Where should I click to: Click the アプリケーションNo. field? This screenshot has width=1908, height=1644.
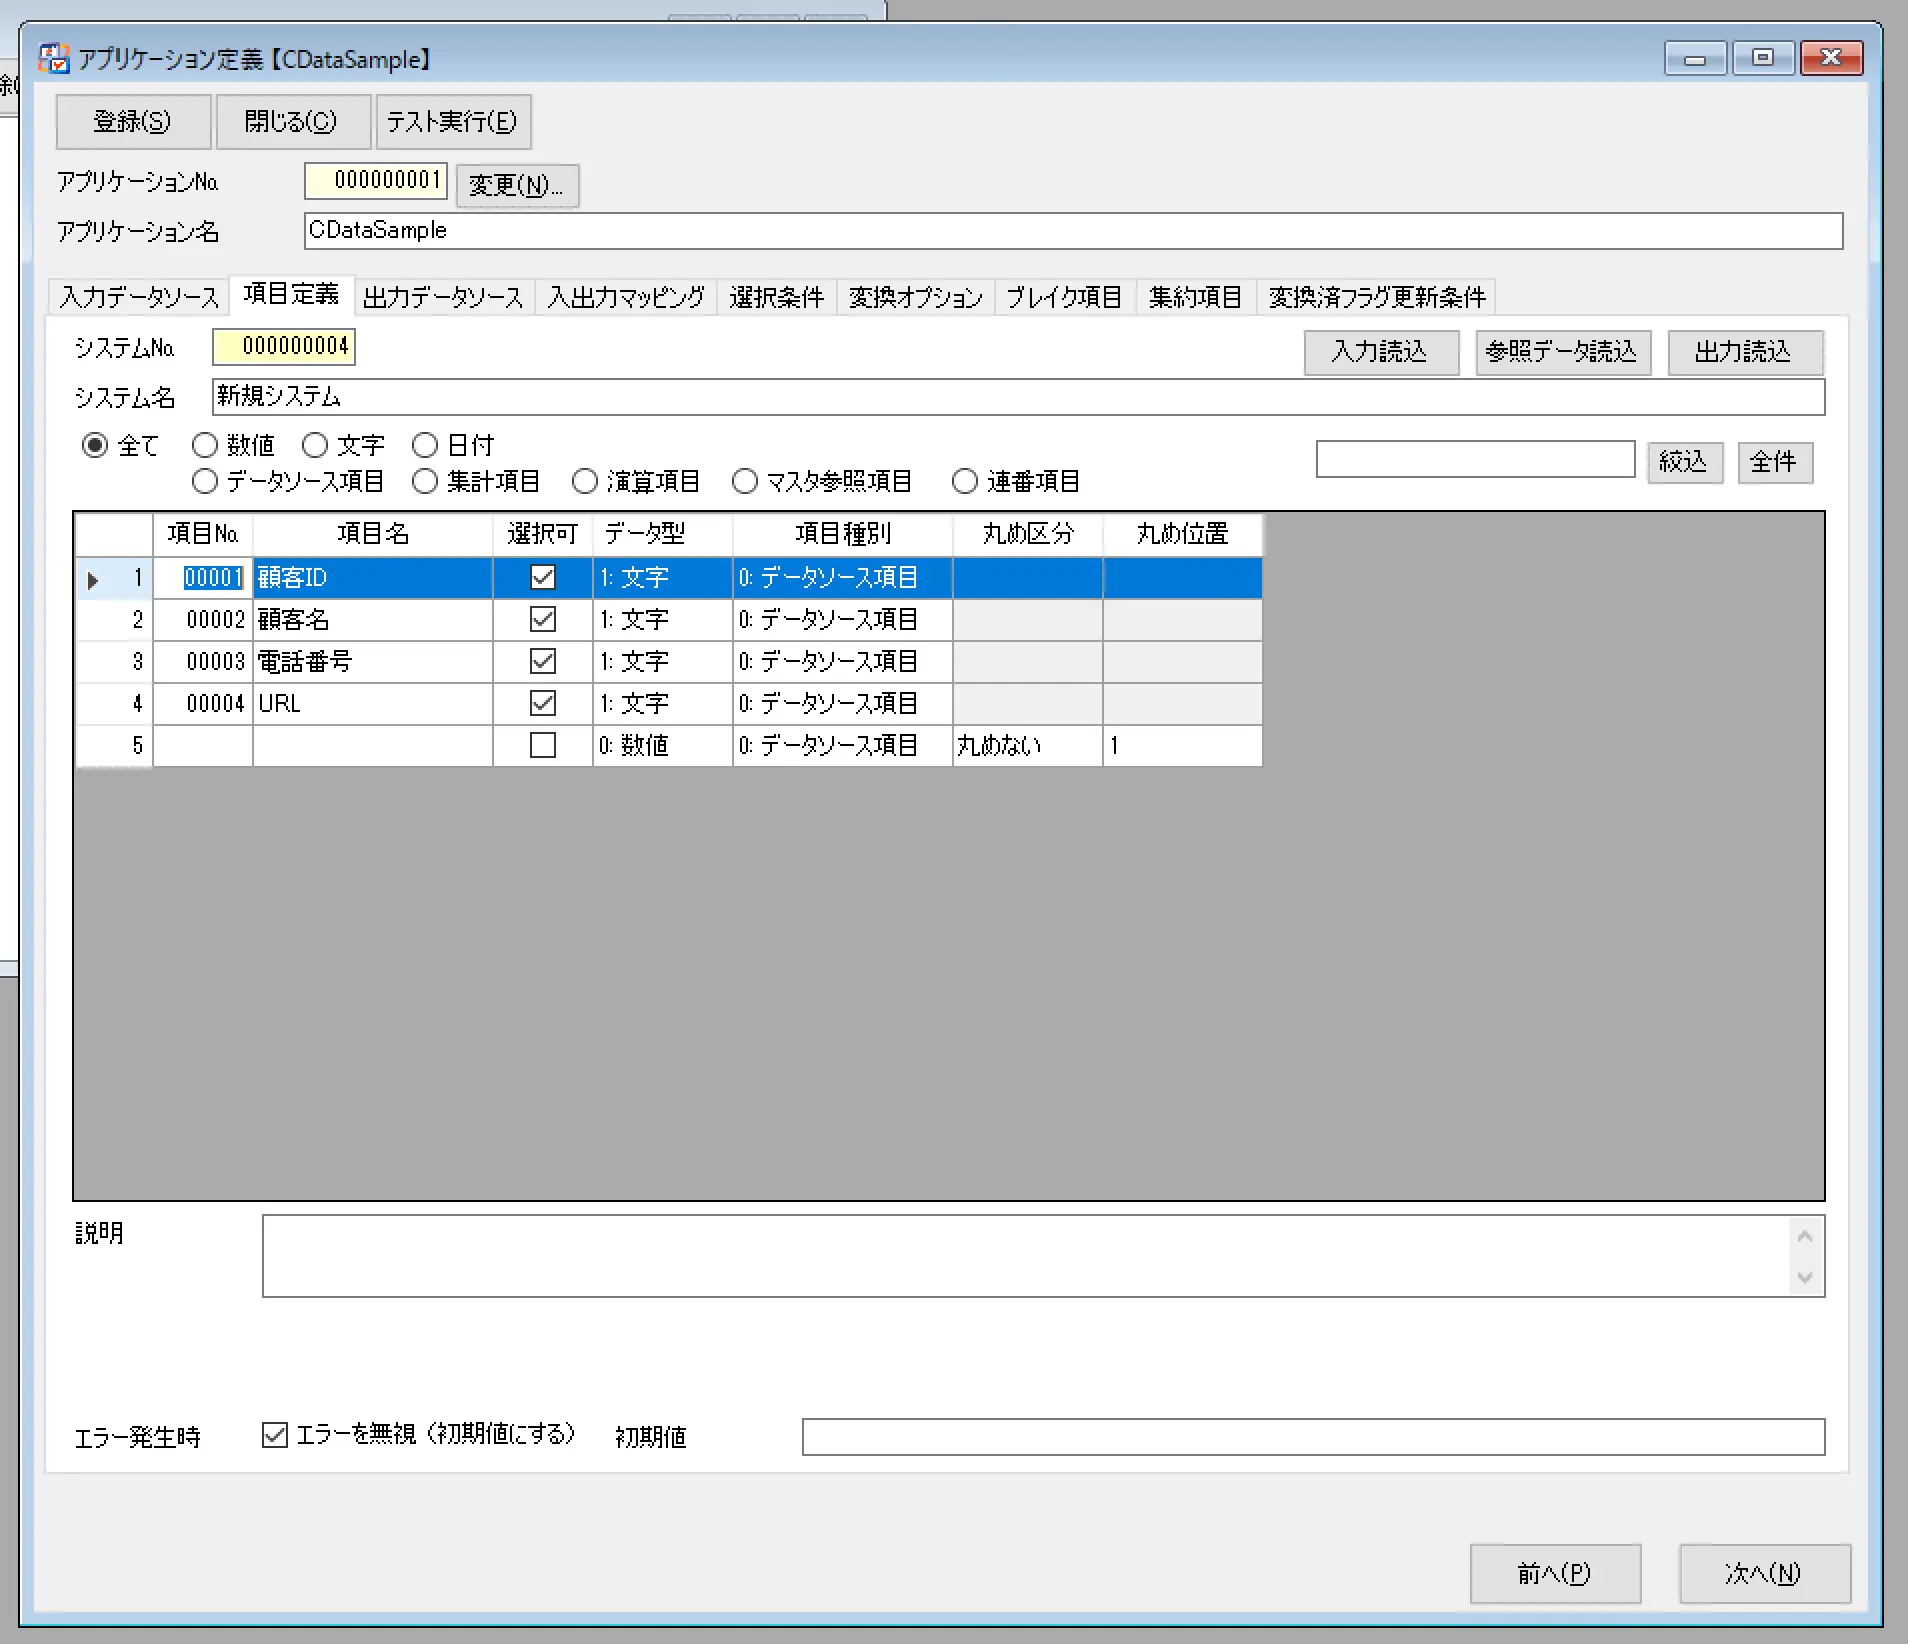(x=376, y=181)
